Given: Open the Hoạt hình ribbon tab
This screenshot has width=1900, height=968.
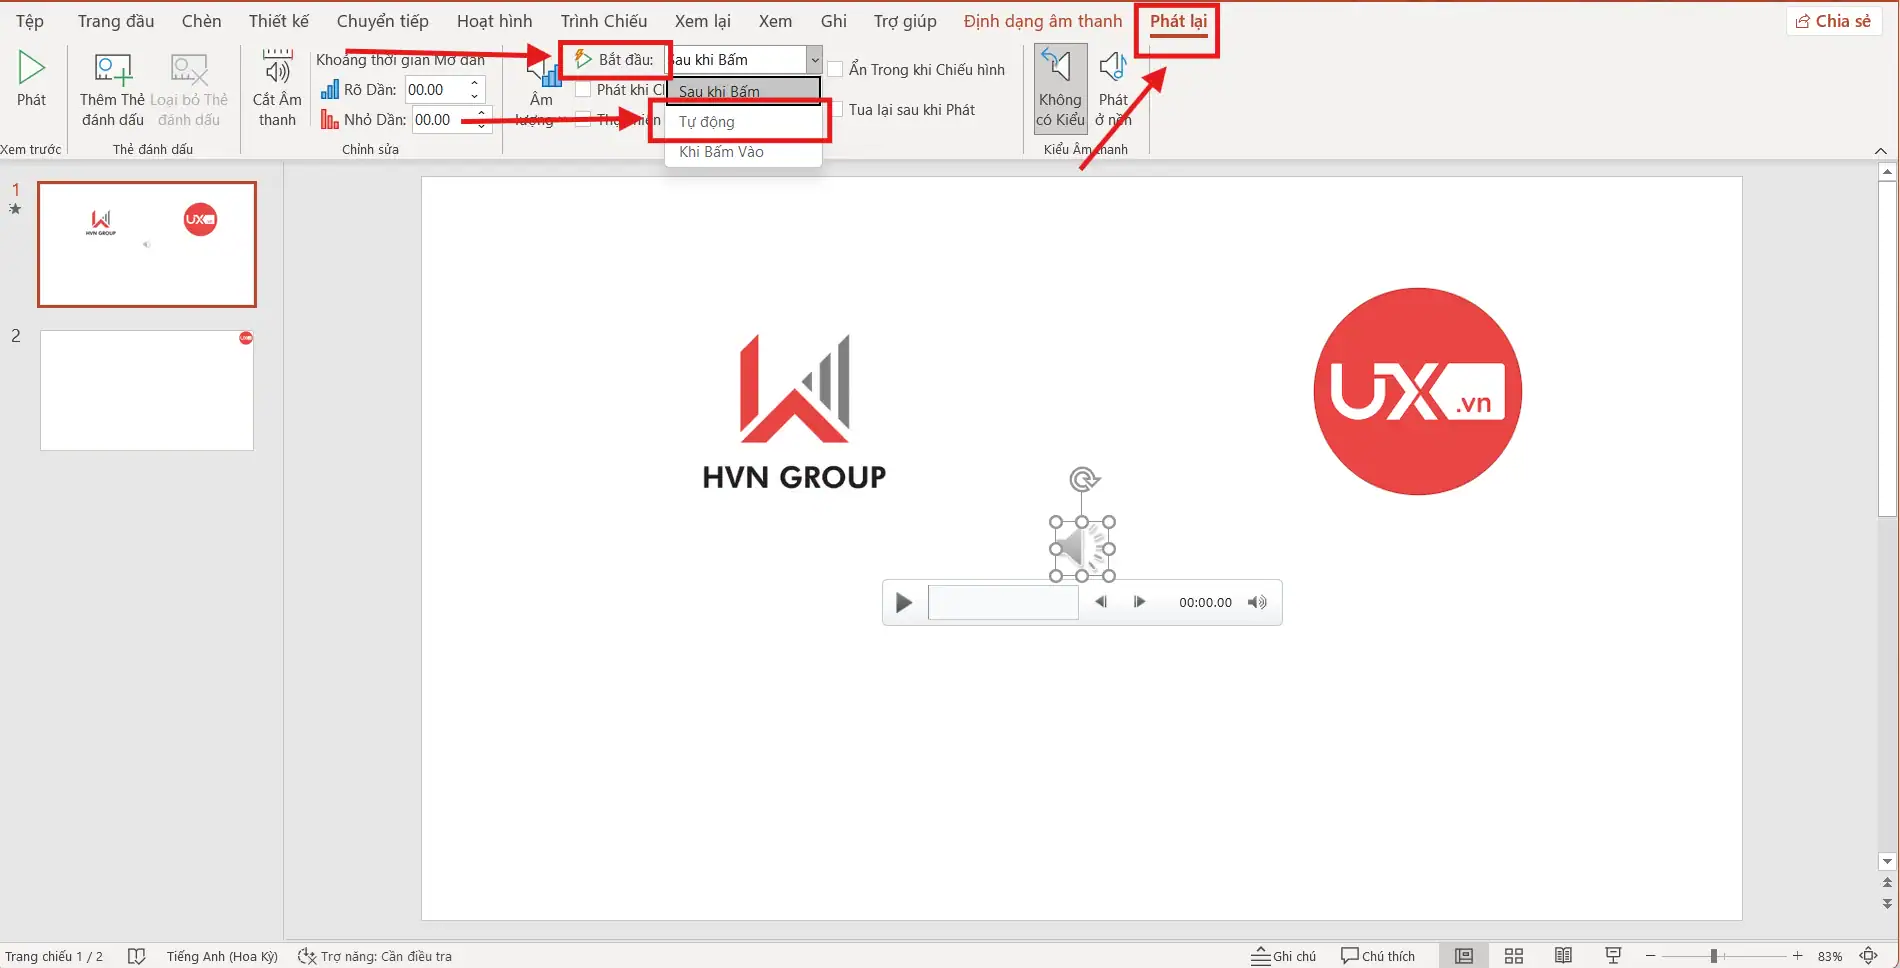Looking at the screenshot, I should click(x=494, y=21).
